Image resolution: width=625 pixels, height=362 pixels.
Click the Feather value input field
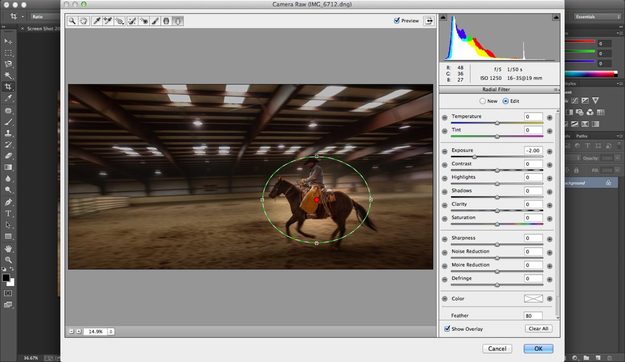533,315
